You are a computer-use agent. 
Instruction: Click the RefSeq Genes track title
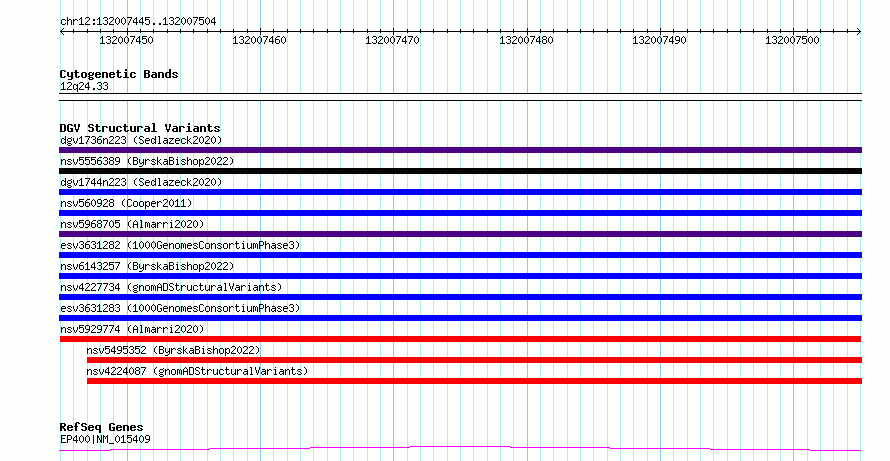102,428
